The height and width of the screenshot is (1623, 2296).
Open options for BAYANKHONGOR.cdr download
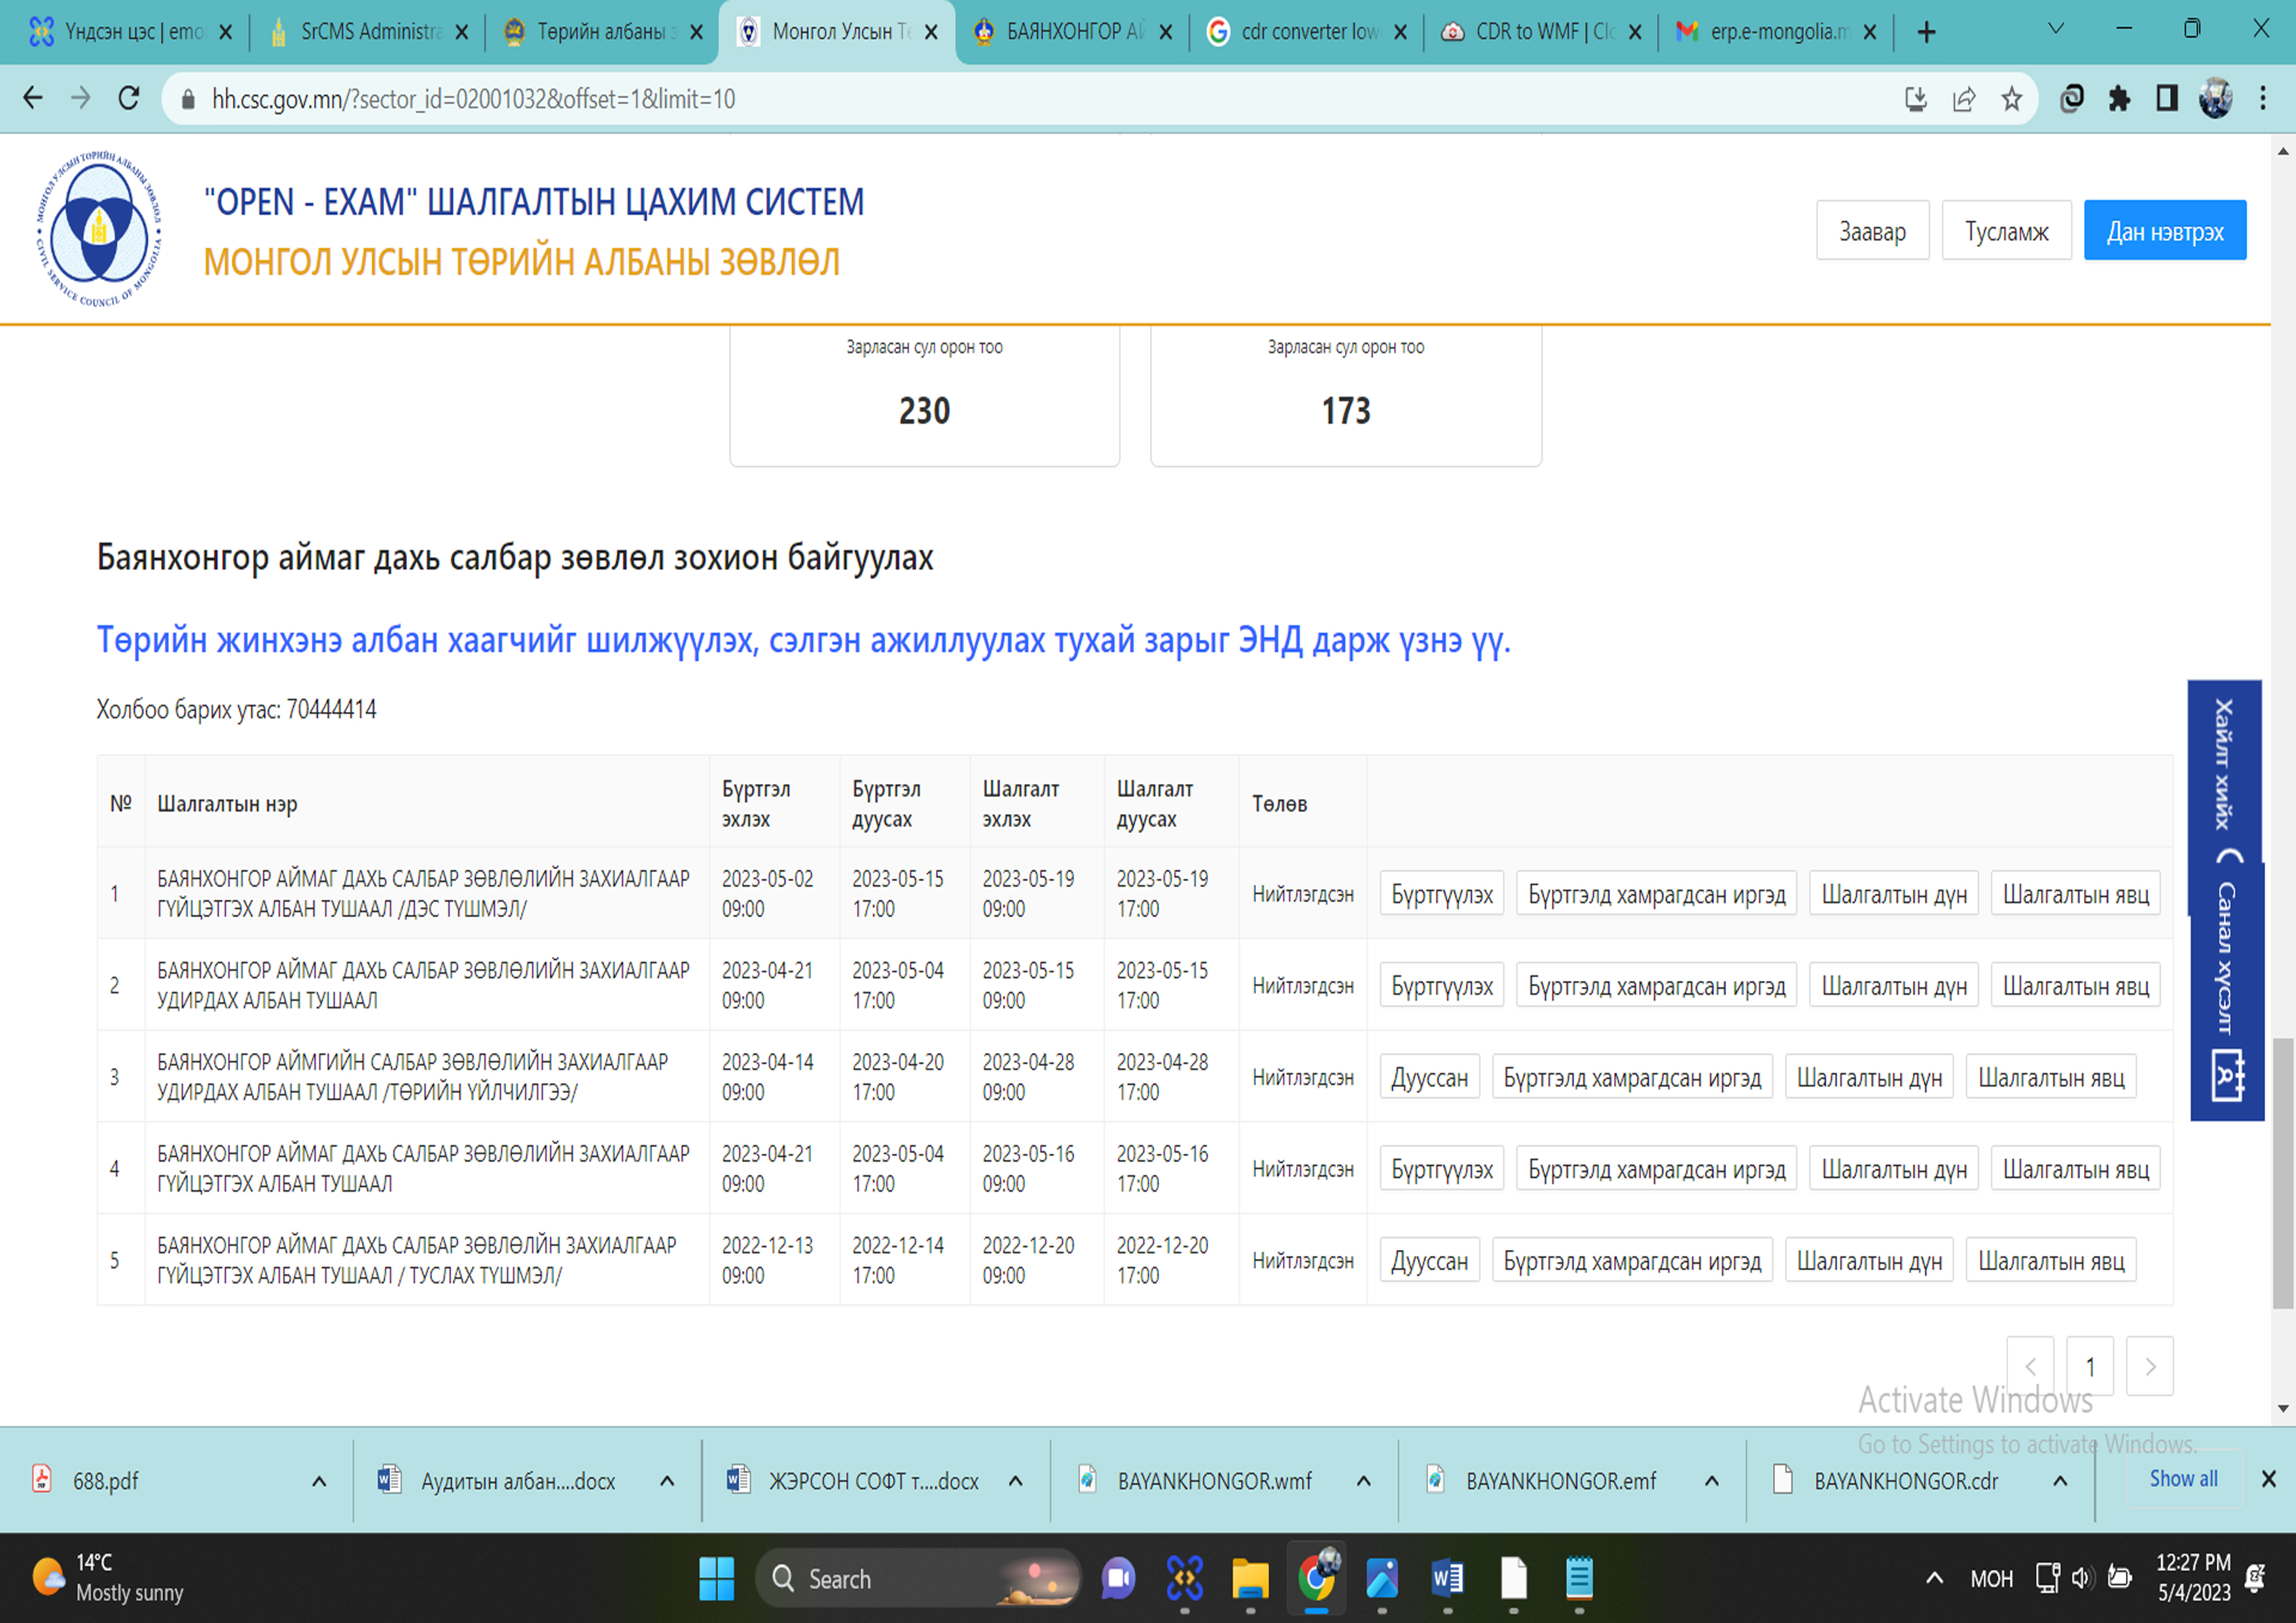pyautogui.click(x=2060, y=1481)
